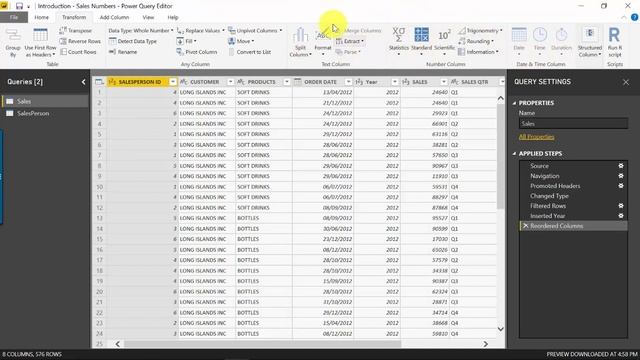
Task: Click Convert to List tool
Action: [249, 52]
